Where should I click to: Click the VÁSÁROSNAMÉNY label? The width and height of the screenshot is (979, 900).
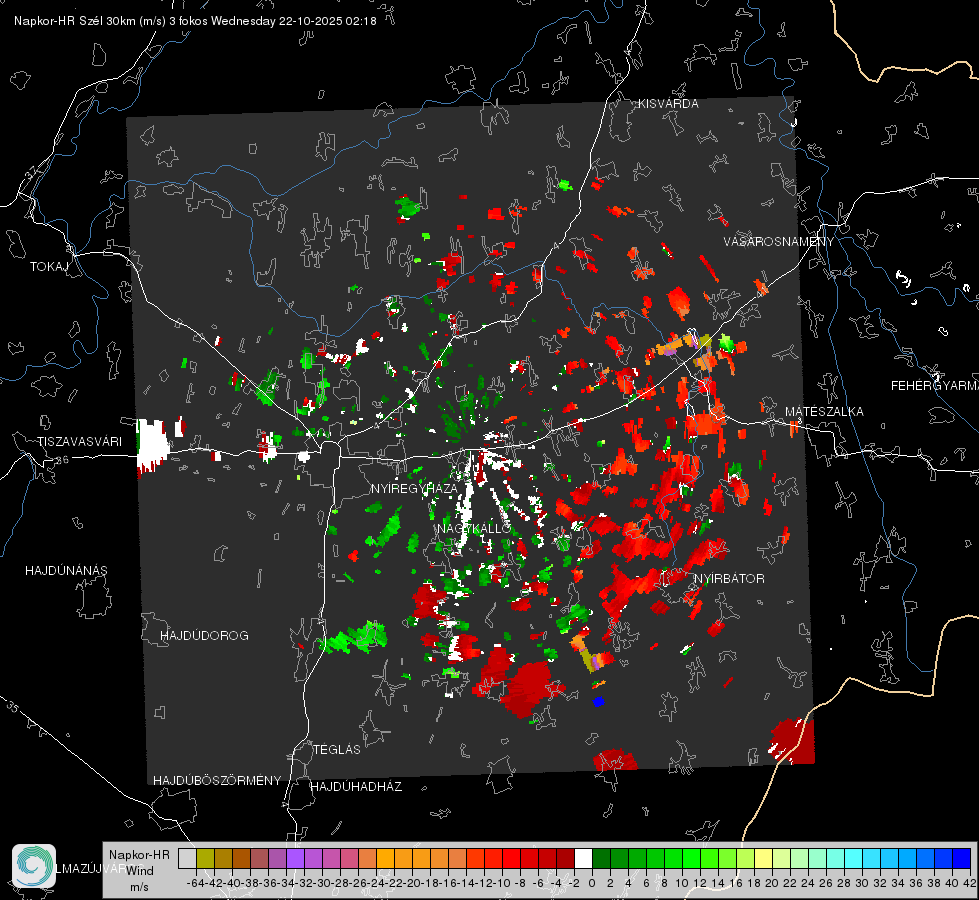click(779, 241)
